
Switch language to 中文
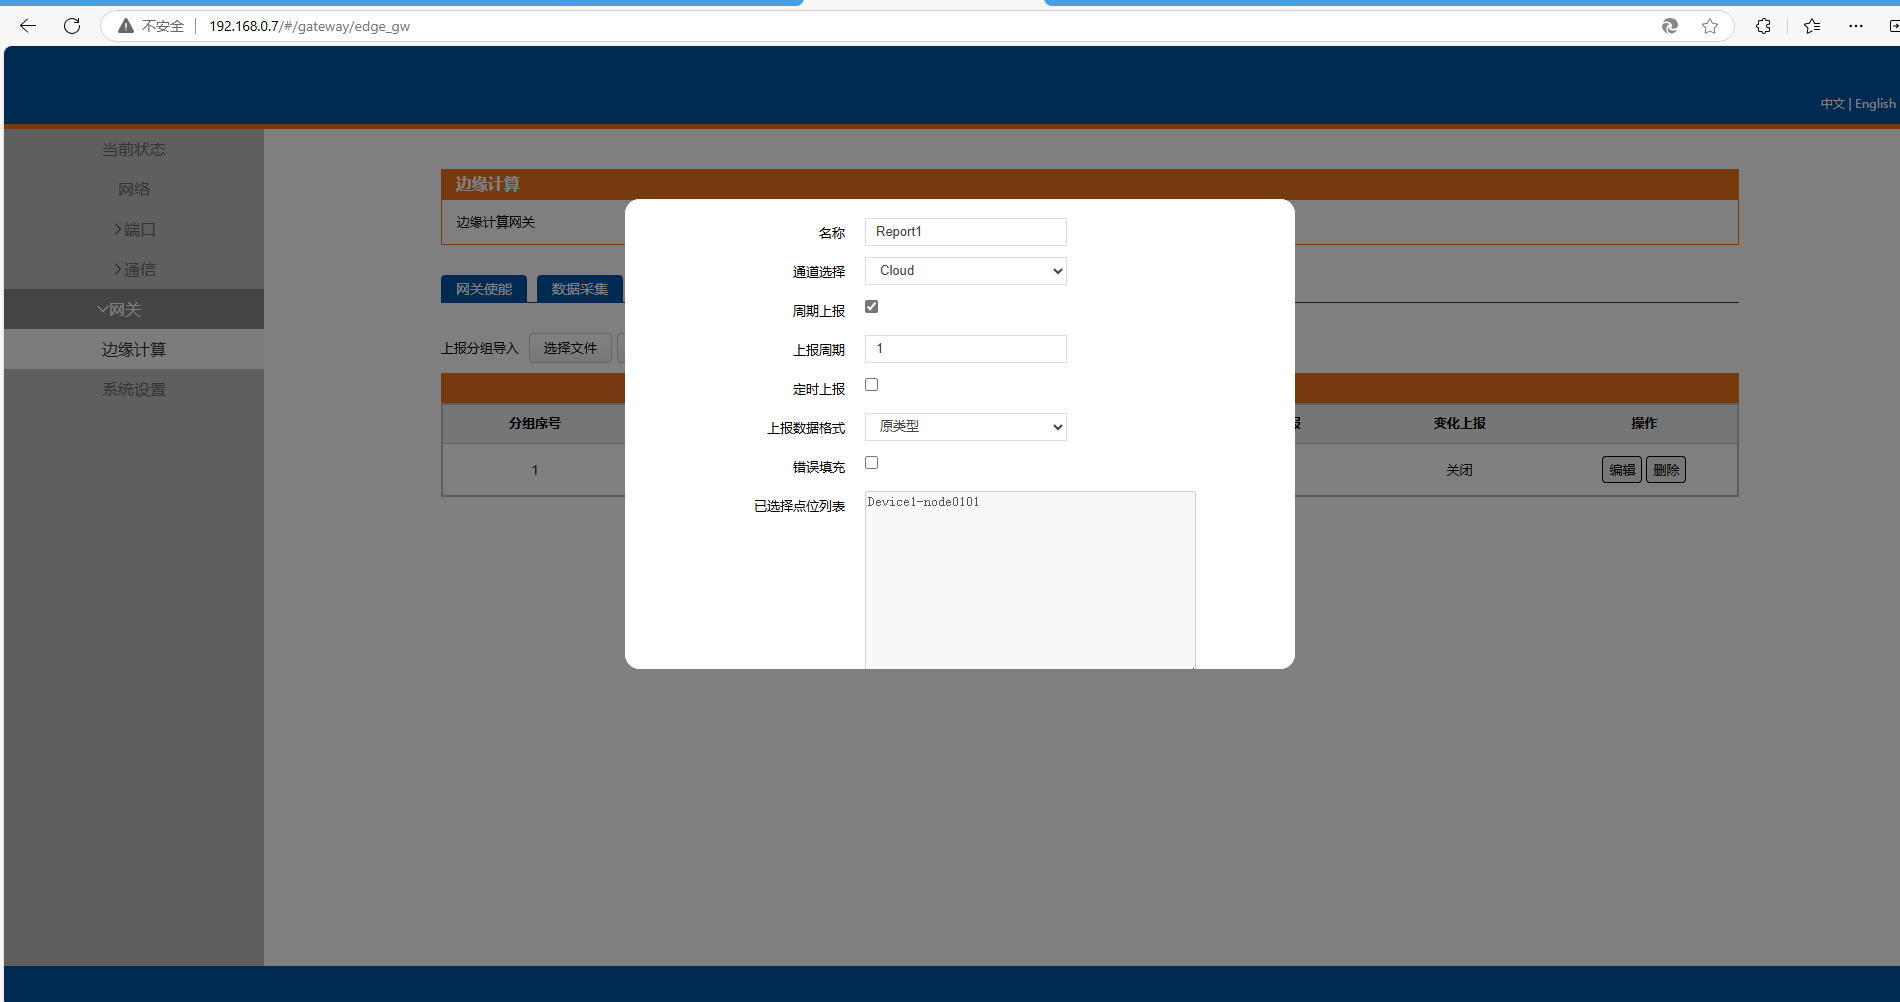[x=1832, y=104]
